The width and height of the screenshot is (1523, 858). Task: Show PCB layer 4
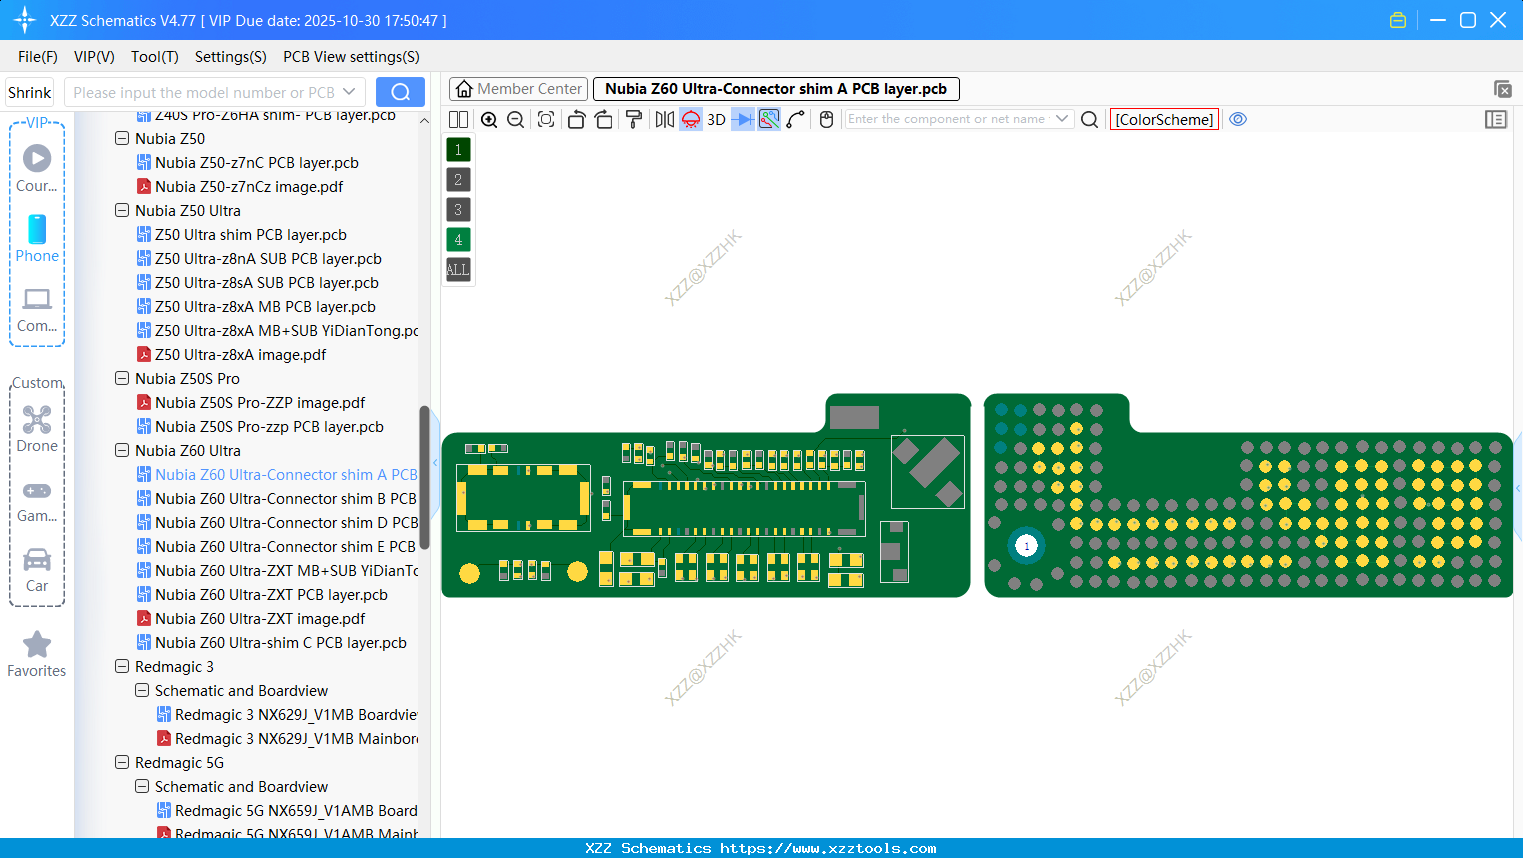[x=458, y=240]
